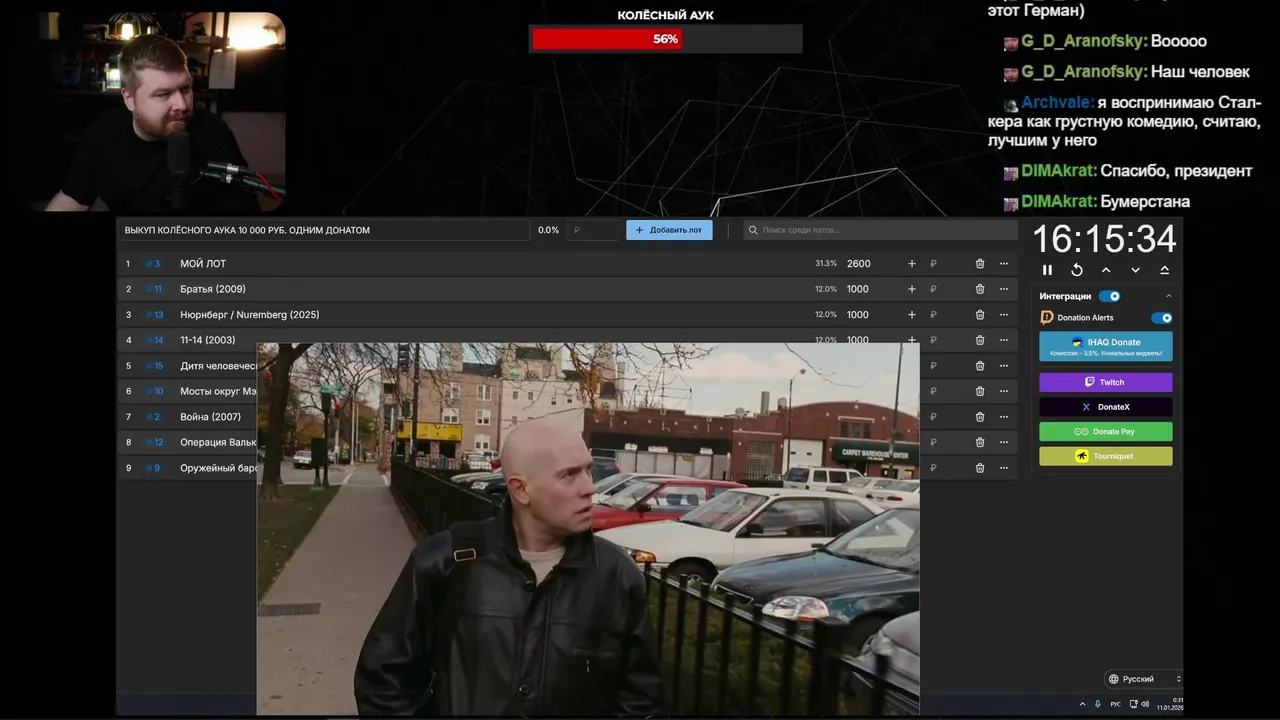Click the movie video overlay
Image resolution: width=1280 pixels, height=720 pixels.
588,528
